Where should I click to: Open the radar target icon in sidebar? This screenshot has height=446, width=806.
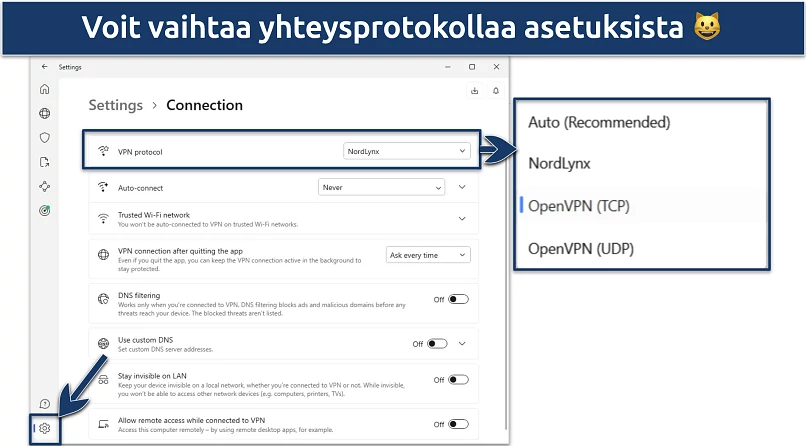click(x=45, y=211)
